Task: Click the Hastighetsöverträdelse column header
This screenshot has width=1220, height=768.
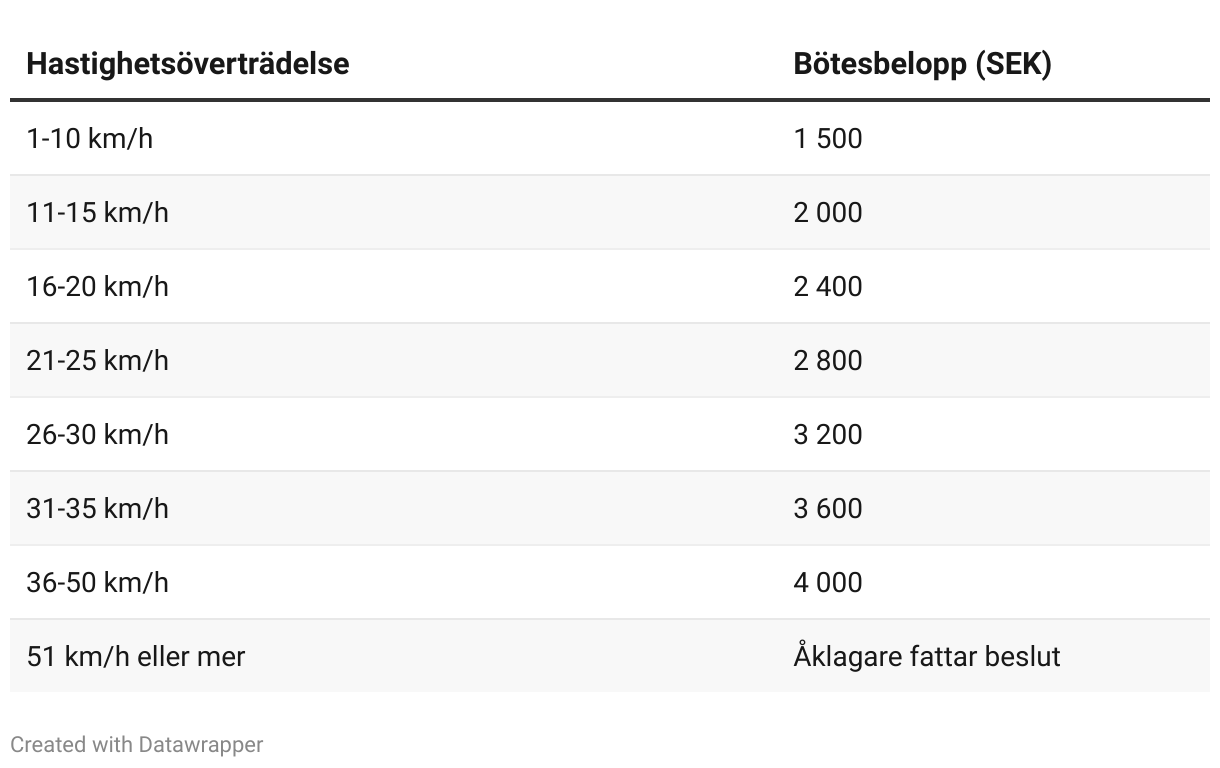Action: pos(188,64)
